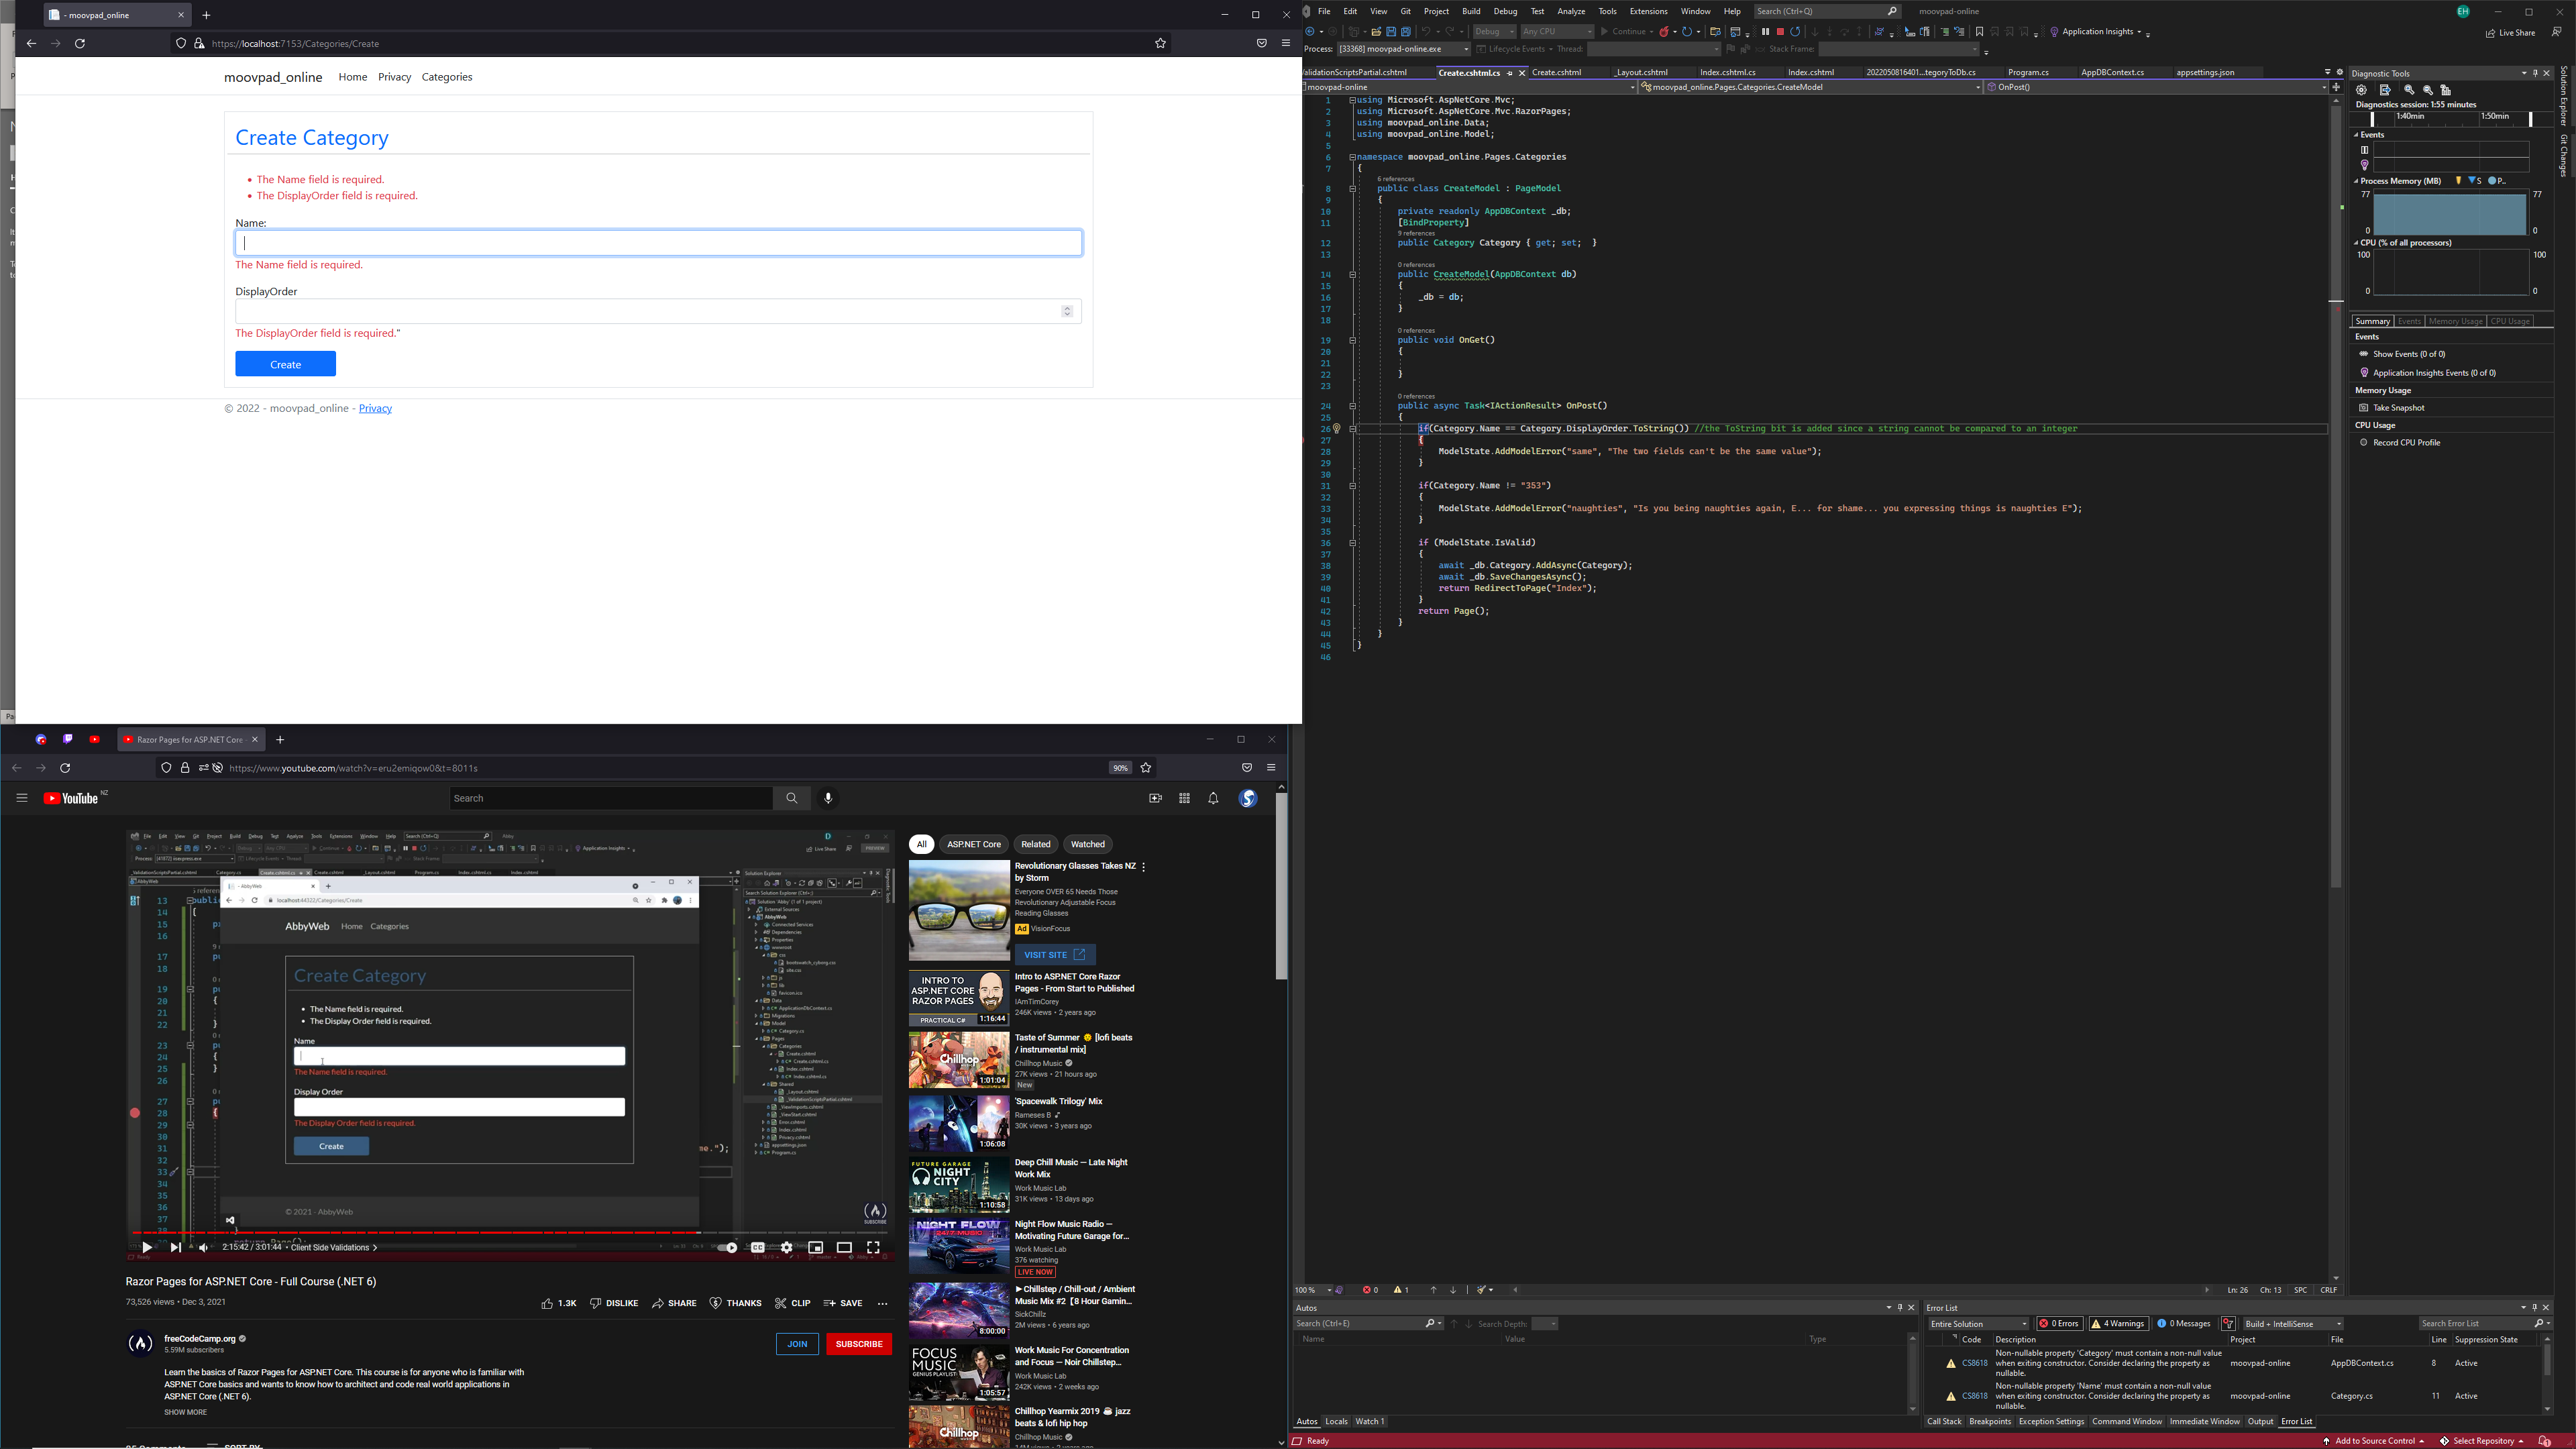Click YouTube miniplayer icon
Screen dimensions: 2576x1449
[x=816, y=1248]
